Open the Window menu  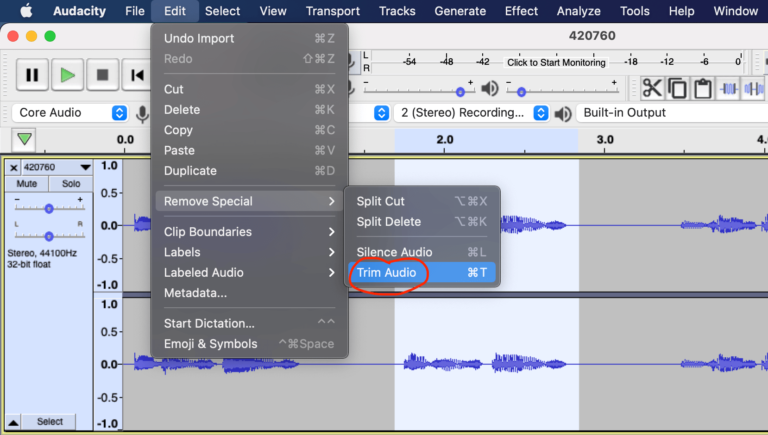click(x=735, y=11)
